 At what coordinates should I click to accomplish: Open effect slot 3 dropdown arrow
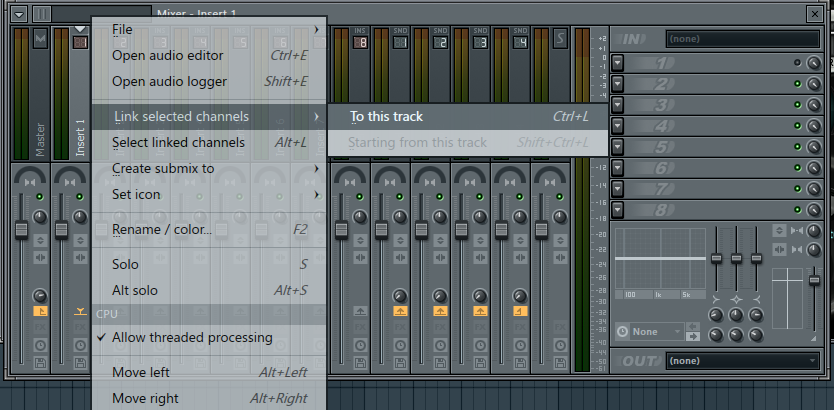tap(618, 105)
